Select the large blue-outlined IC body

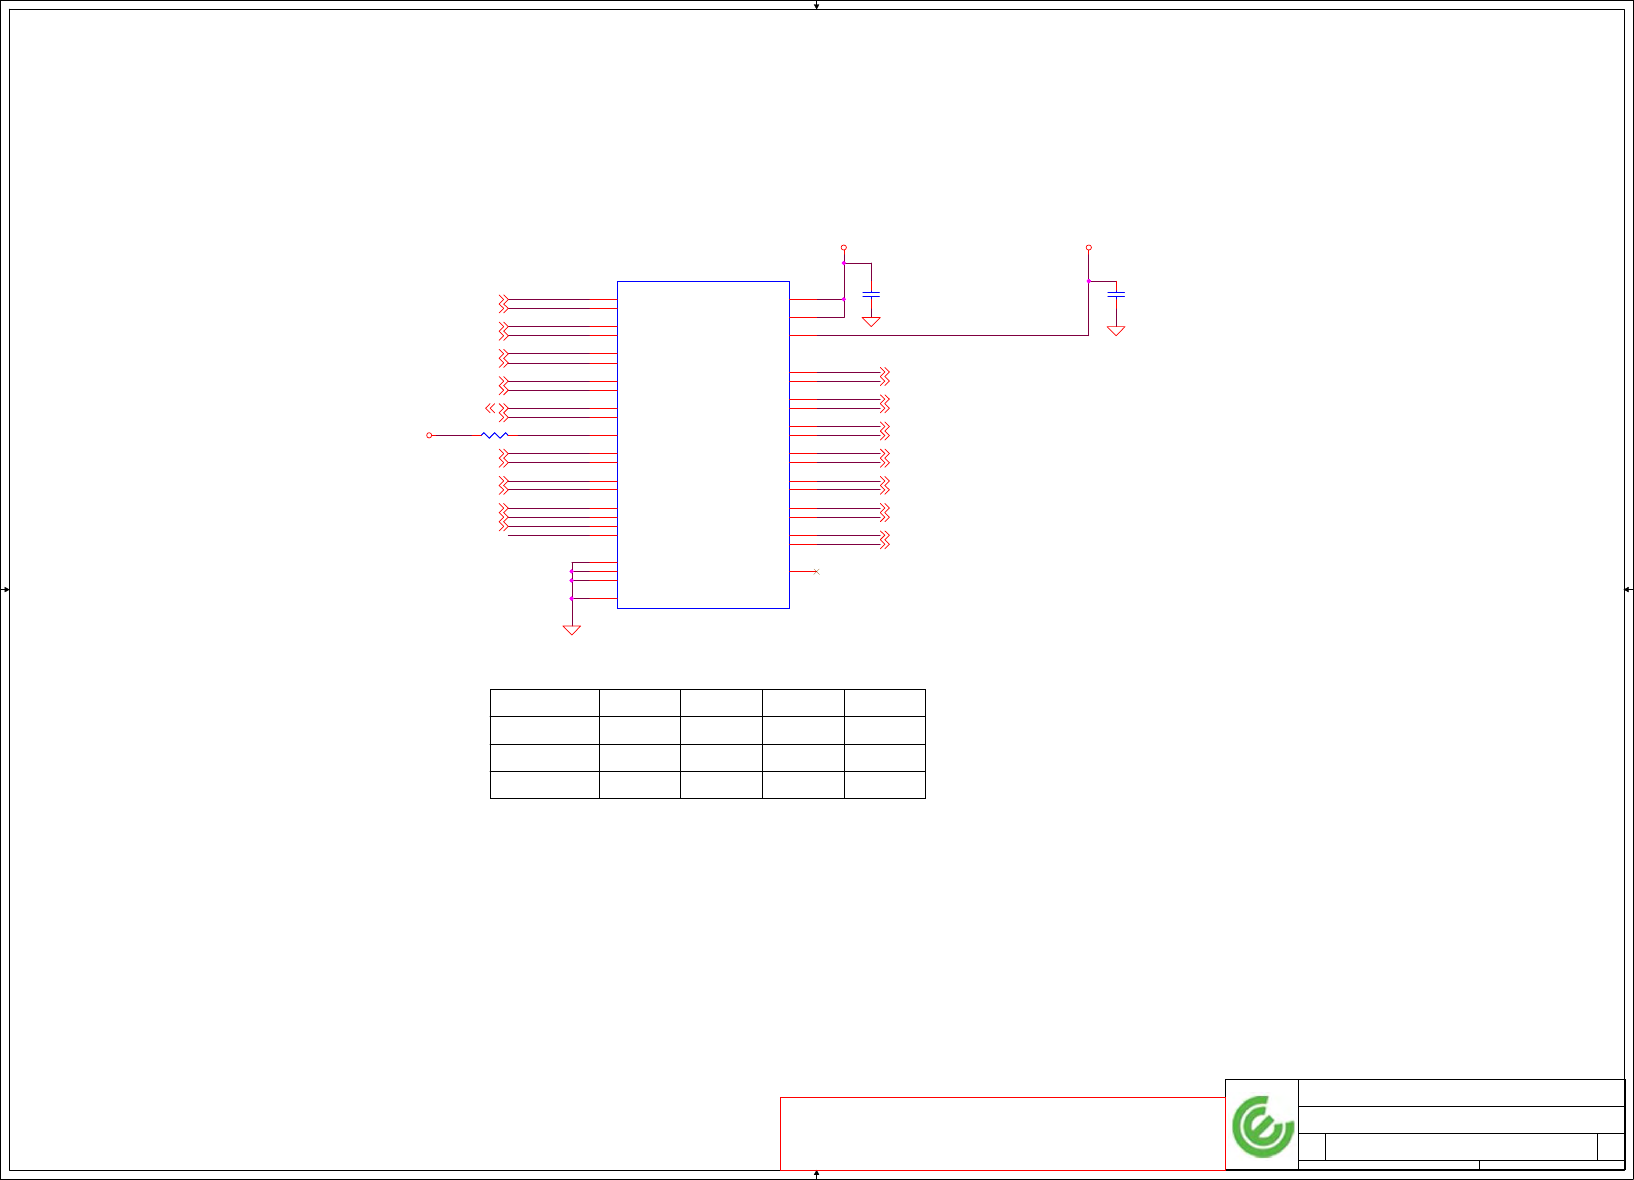click(703, 445)
